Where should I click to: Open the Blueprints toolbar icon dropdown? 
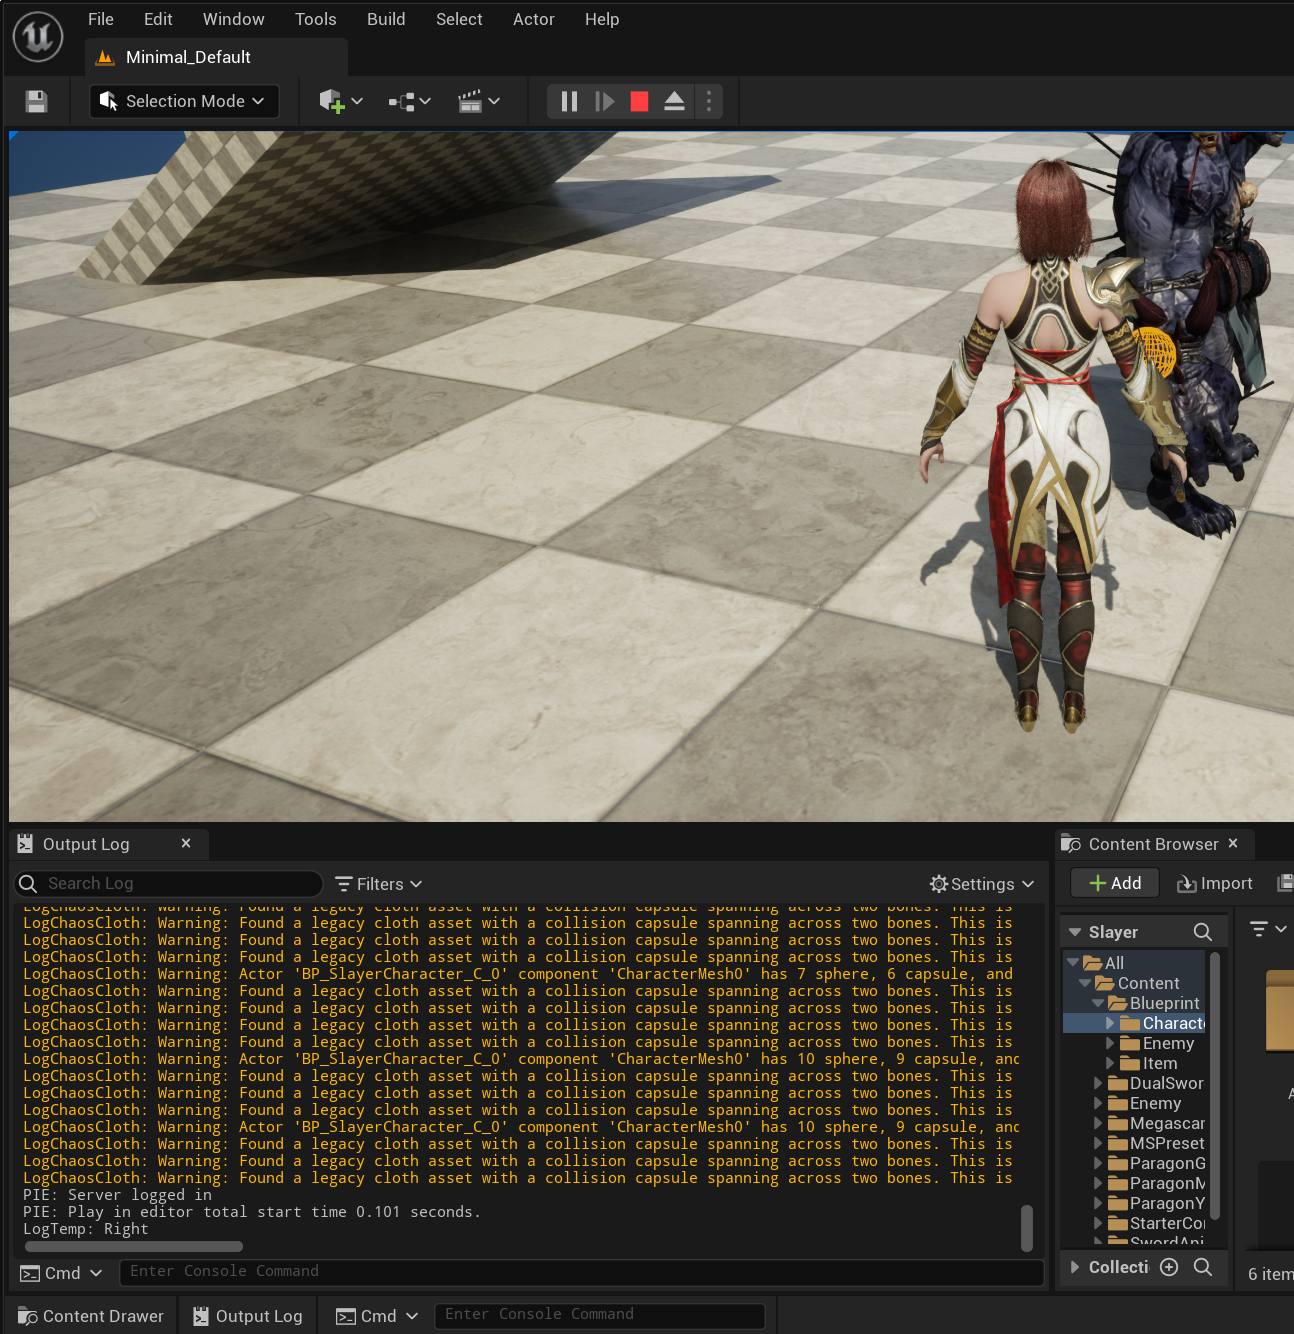409,101
